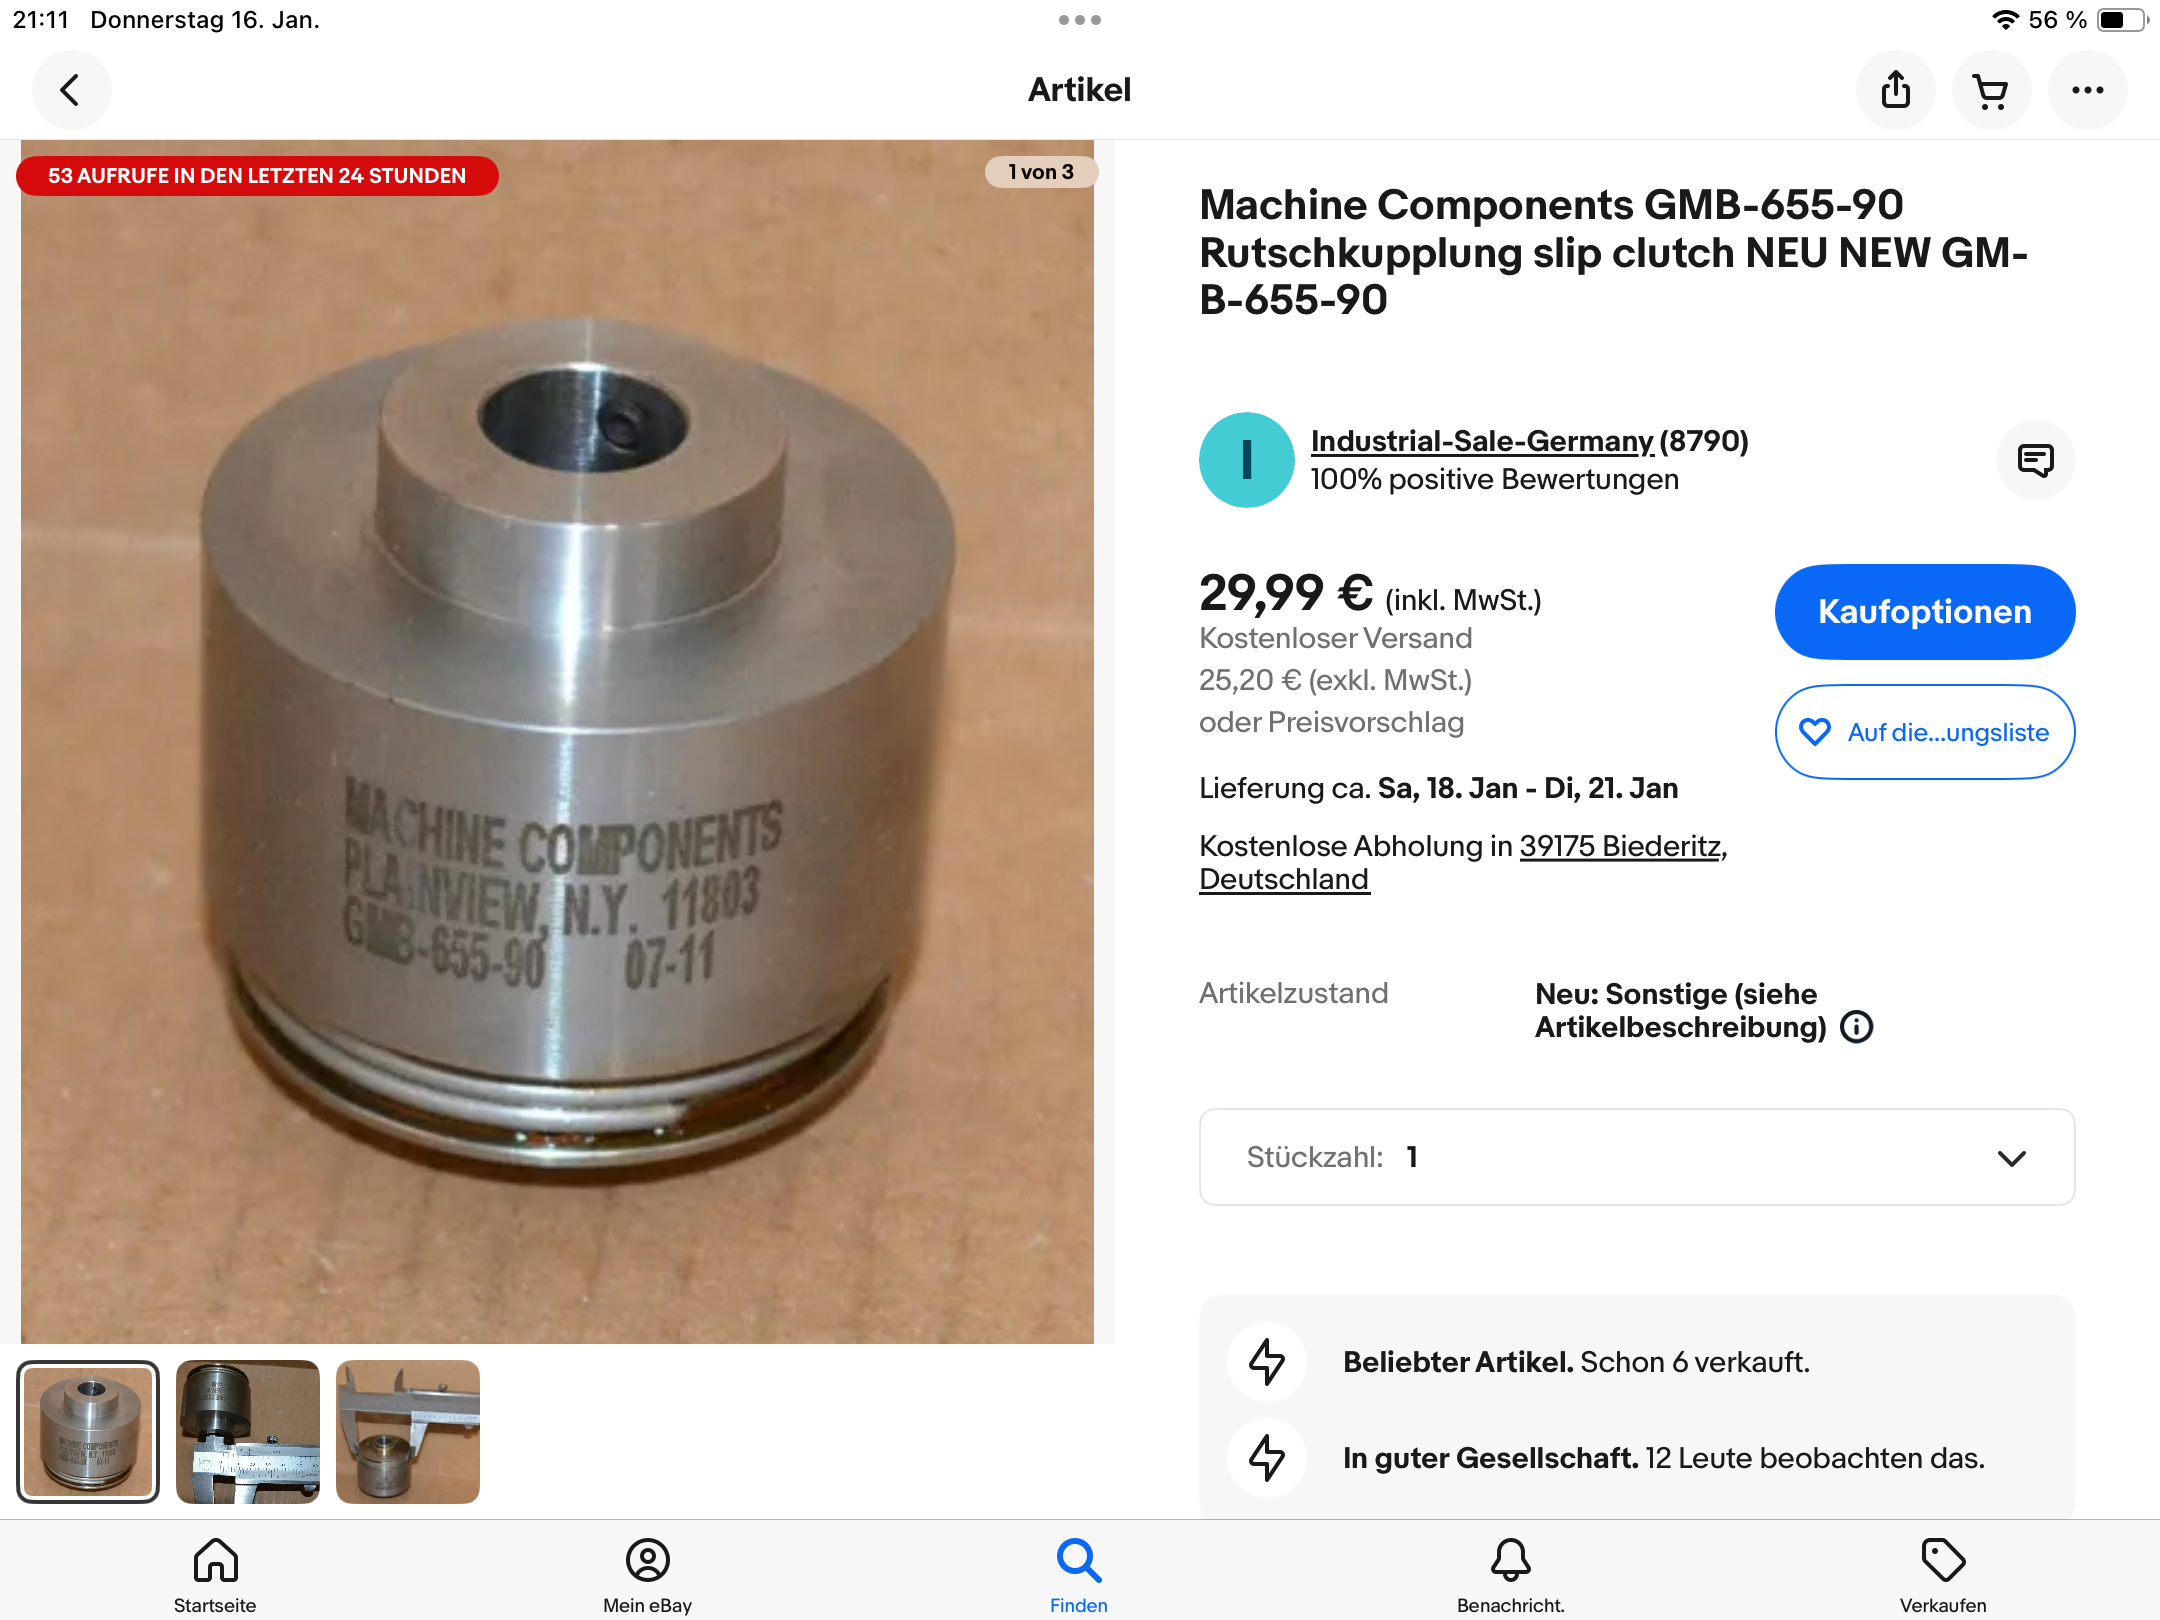2160x1620 pixels.
Task: Message the seller via chat icon
Action: pyautogui.click(x=2035, y=460)
